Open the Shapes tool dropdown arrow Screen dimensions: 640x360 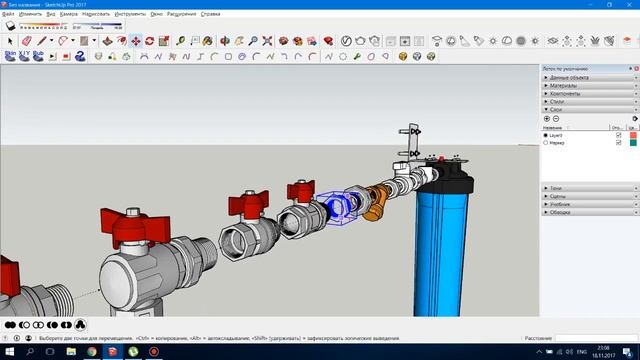94,41
